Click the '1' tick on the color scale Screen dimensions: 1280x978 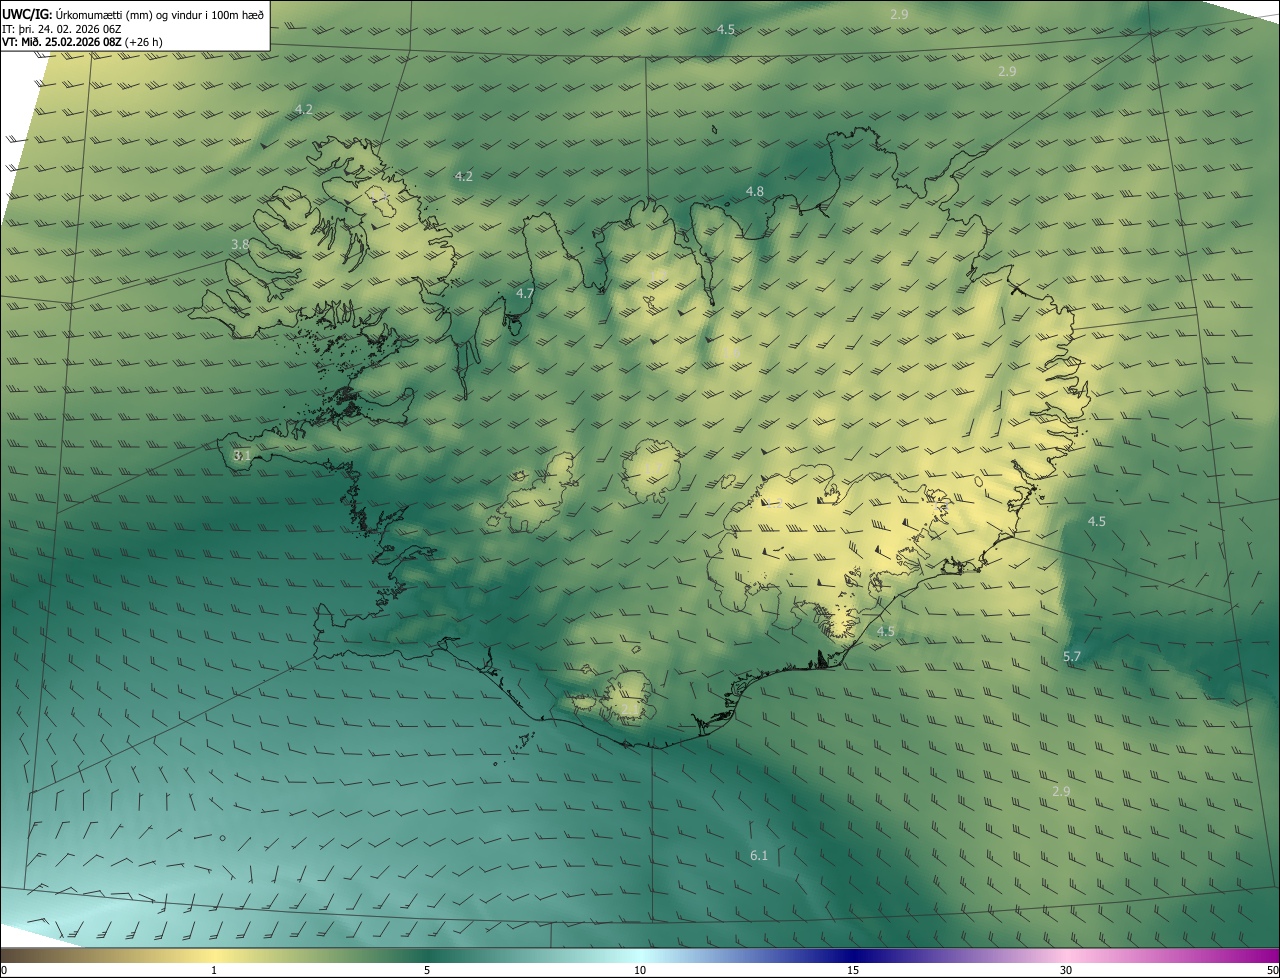click(x=214, y=970)
